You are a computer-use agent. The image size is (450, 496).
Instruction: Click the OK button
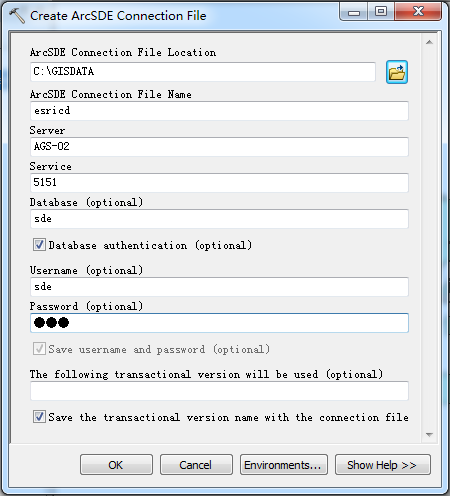pos(116,464)
